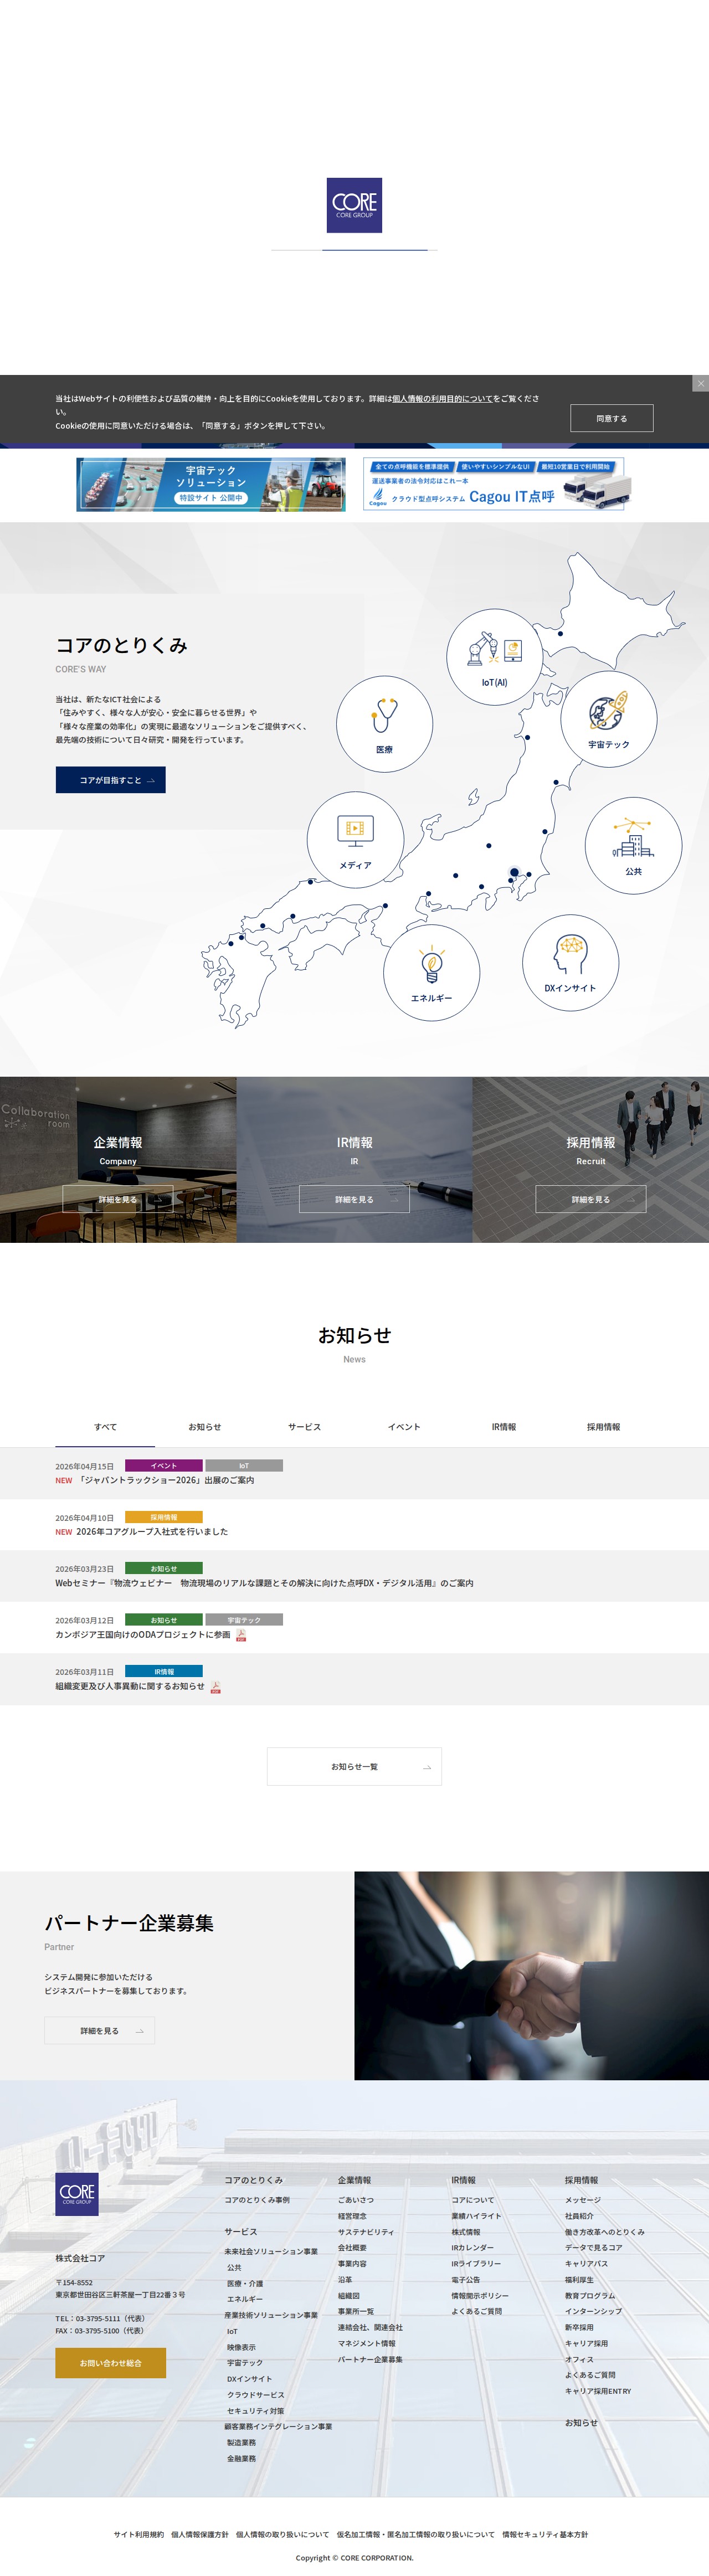
Task: Open footer link 会社概要
Action: 352,2247
